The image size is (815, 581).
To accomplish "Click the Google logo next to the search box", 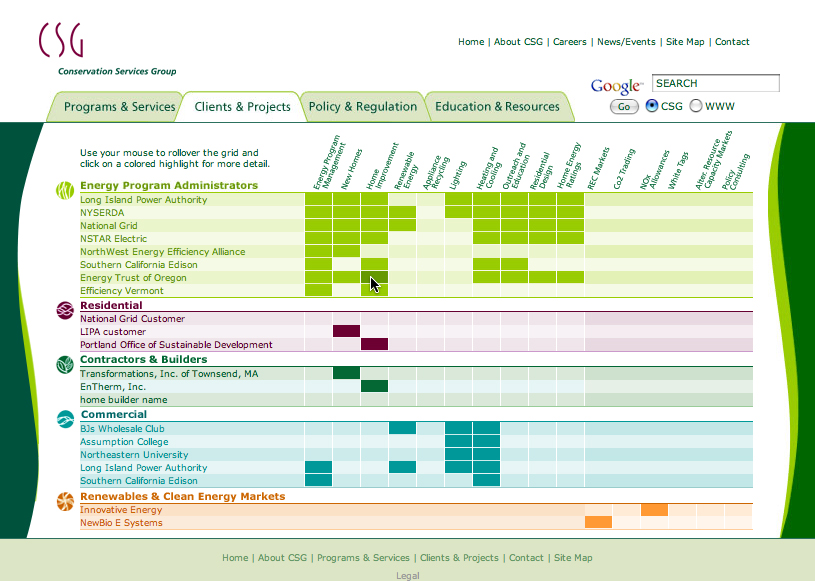I will pyautogui.click(x=616, y=86).
